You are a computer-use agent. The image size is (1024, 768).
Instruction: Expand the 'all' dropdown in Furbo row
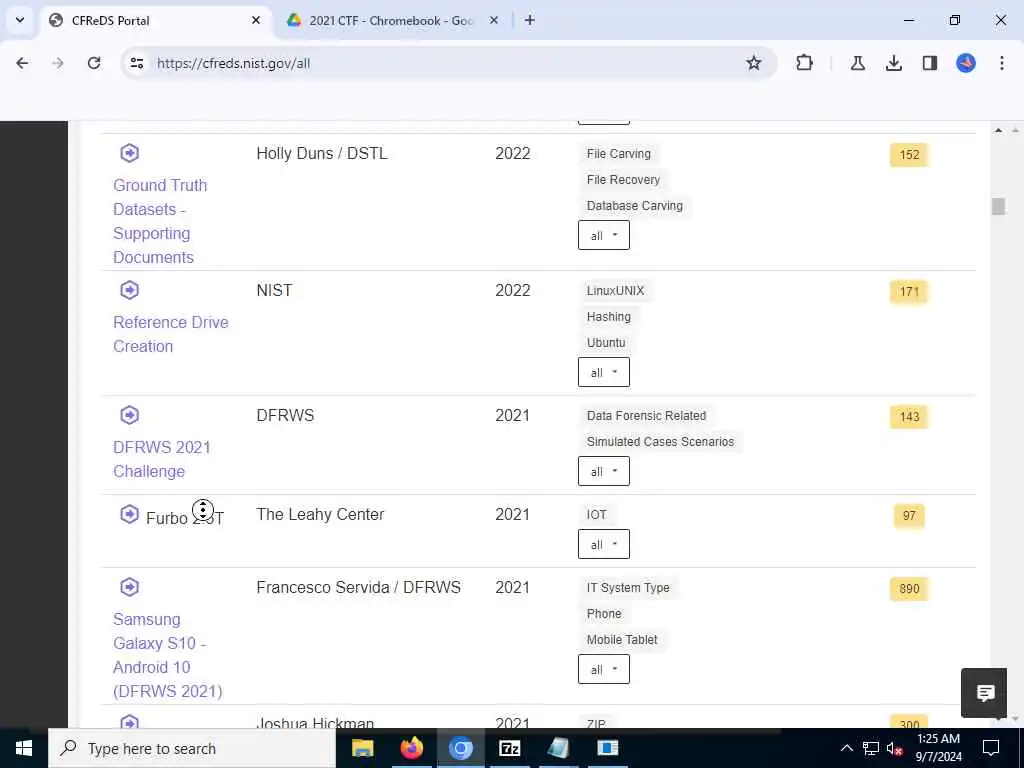tap(603, 545)
